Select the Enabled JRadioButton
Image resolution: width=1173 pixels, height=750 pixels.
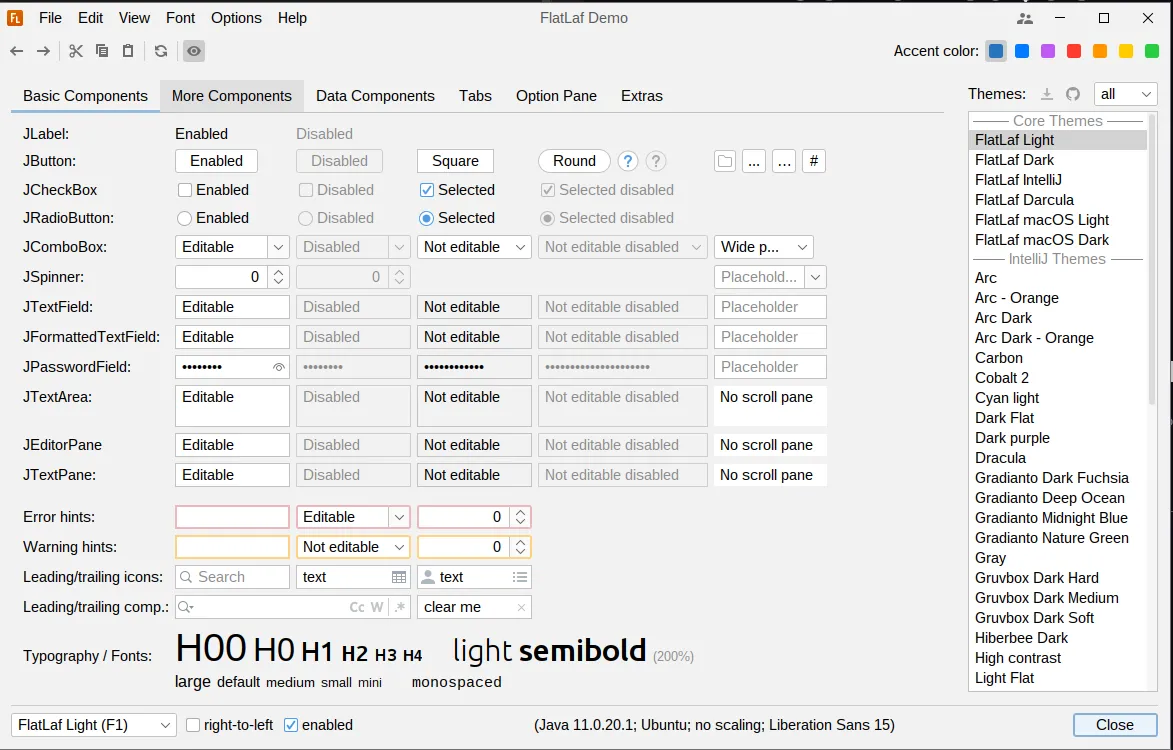(x=185, y=218)
